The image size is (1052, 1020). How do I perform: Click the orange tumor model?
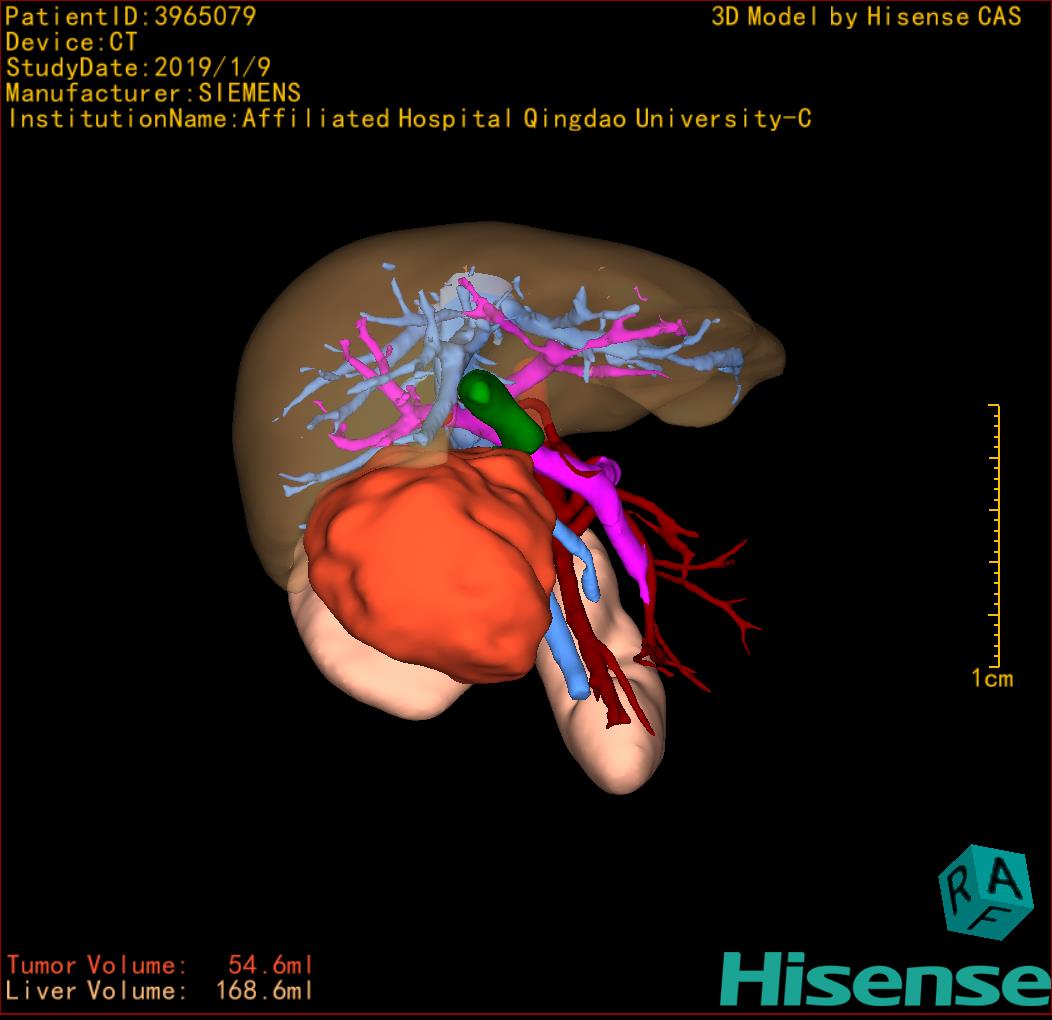431,565
